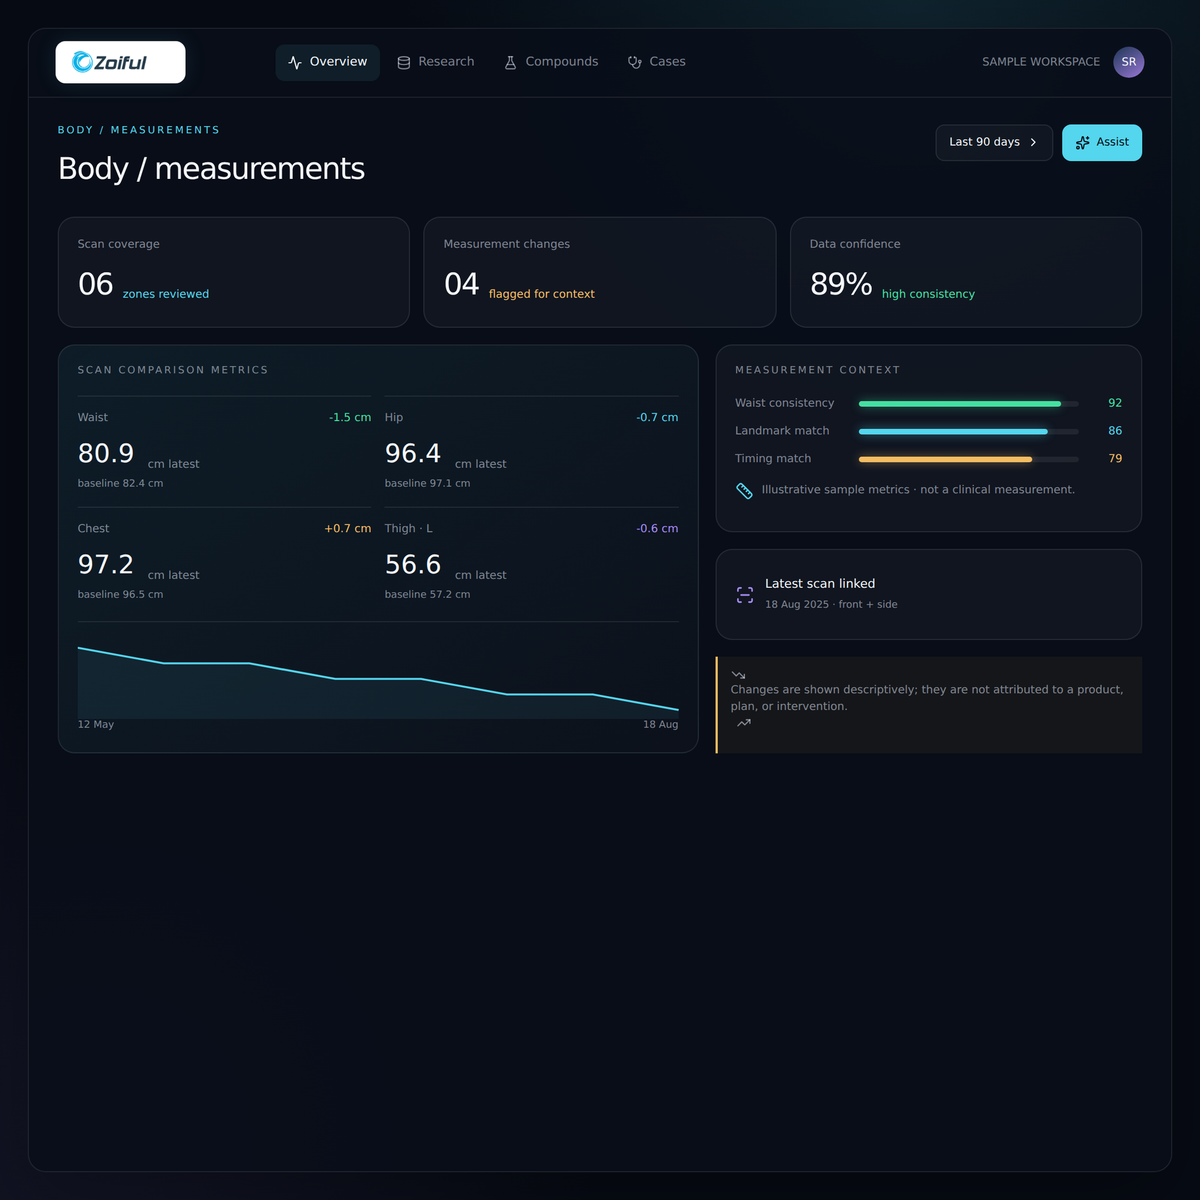Viewport: 1200px width, 1200px height.
Task: Click the Assist button
Action: click(x=1102, y=143)
